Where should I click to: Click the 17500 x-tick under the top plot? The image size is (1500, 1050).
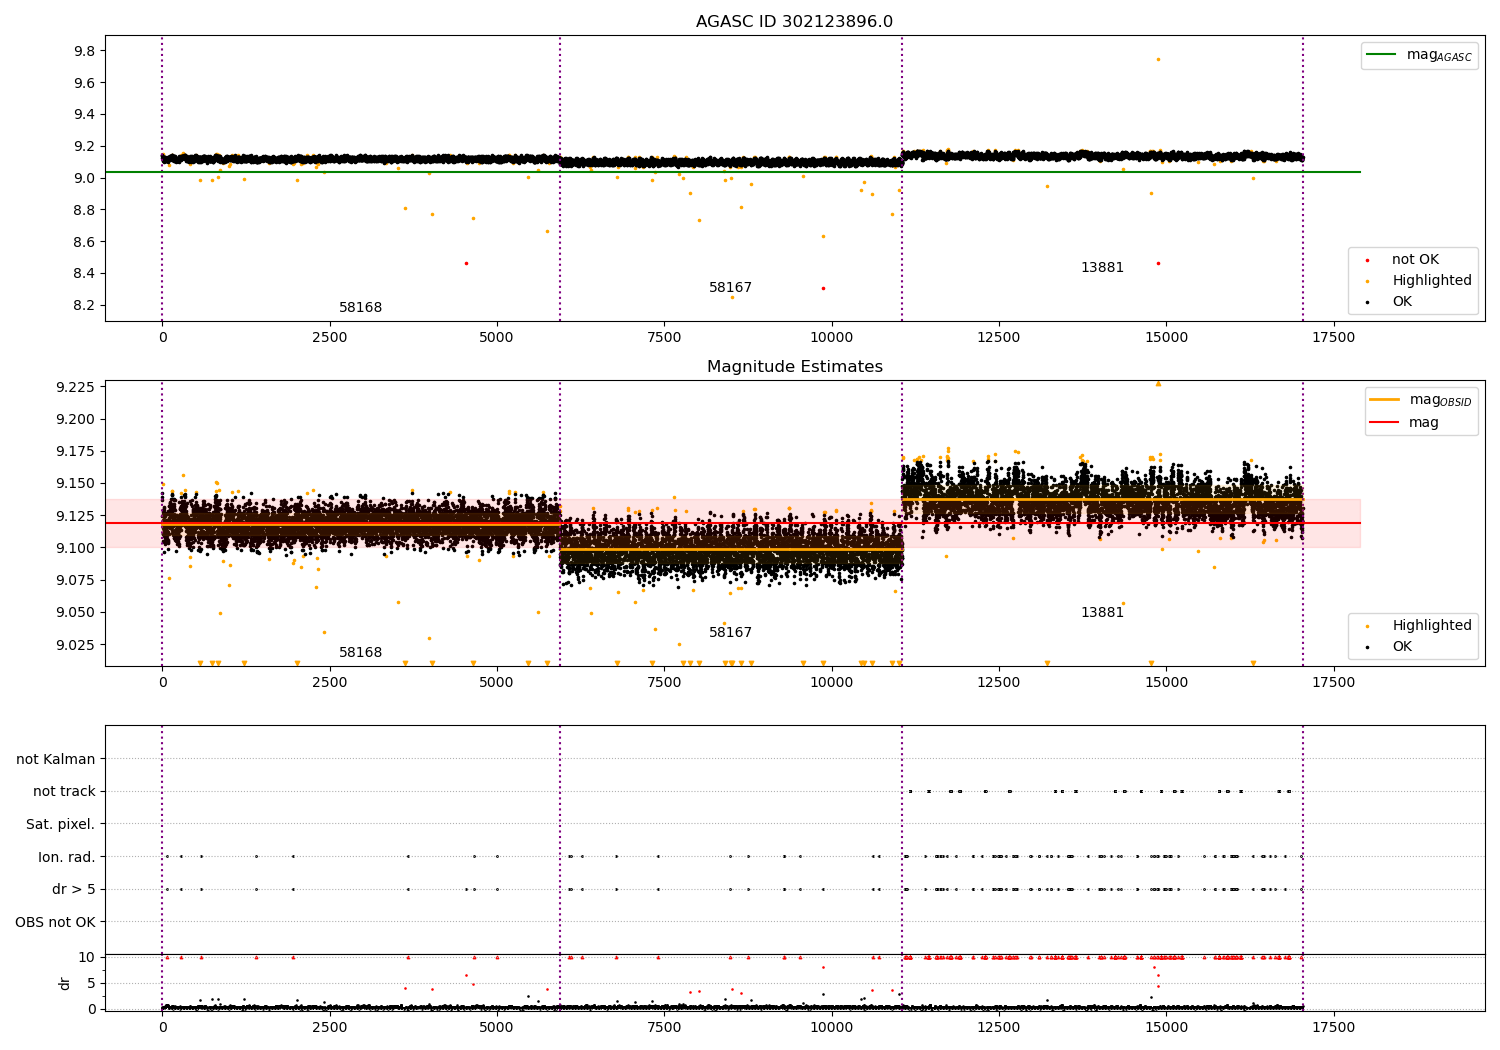1333,338
